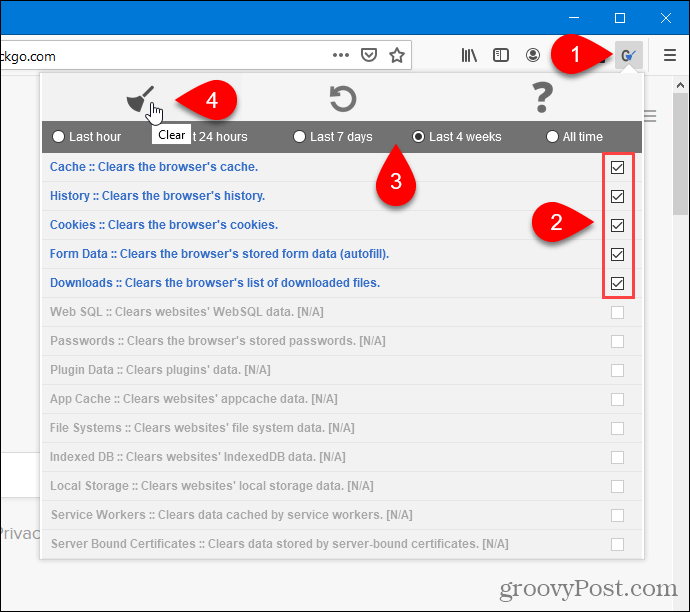The width and height of the screenshot is (690, 612).
Task: Click 'File Systems :: Clears websites' file system data' text
Action: point(202,428)
